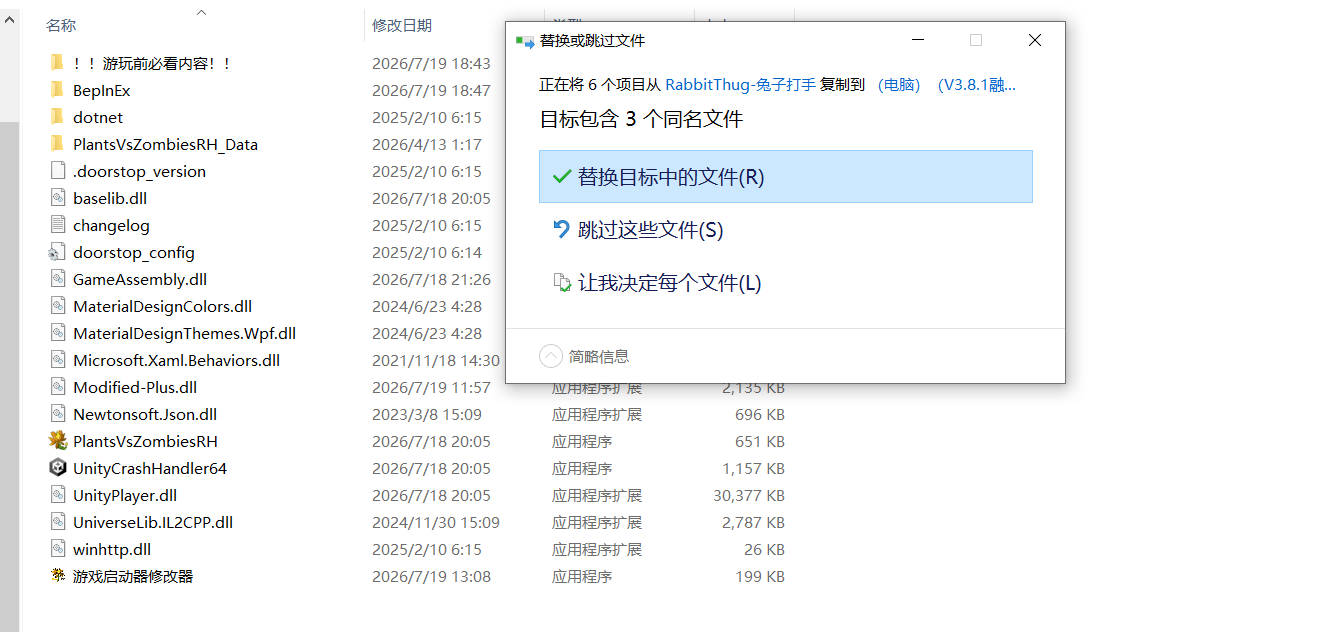Viewport: 1332px width, 632px height.
Task: Click the scroll up arrow on left scrollbar
Action: 9,19
